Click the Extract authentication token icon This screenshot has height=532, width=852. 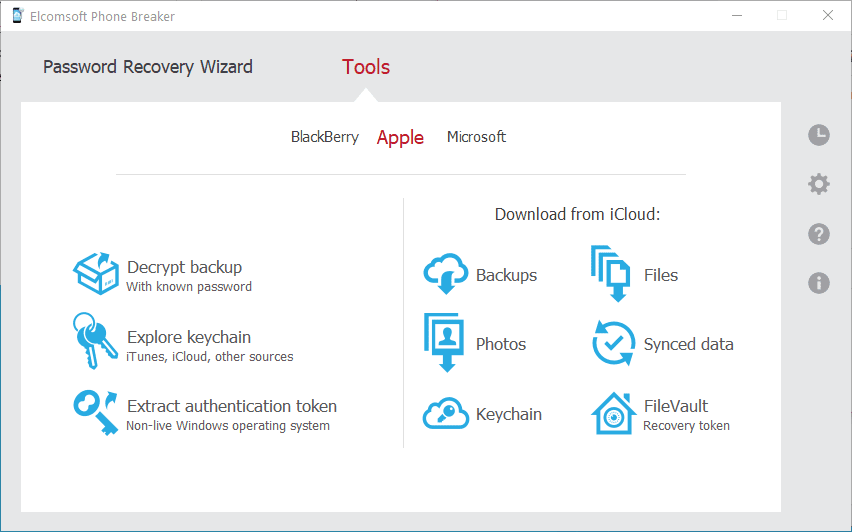click(x=96, y=412)
